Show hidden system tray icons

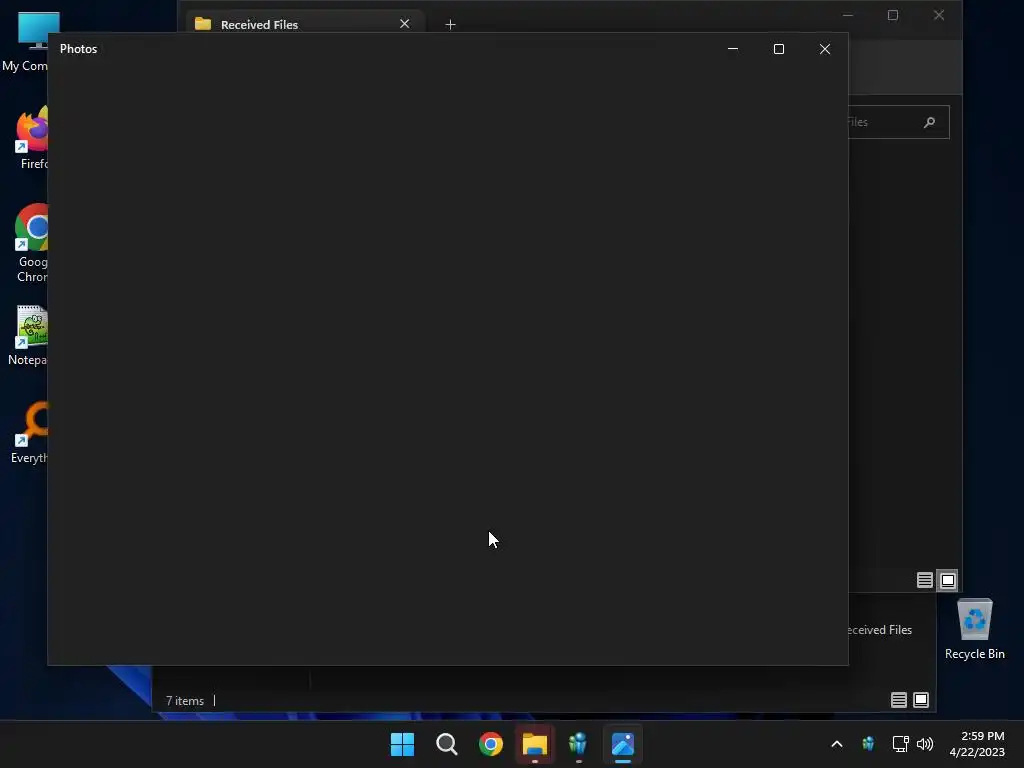[x=837, y=744]
